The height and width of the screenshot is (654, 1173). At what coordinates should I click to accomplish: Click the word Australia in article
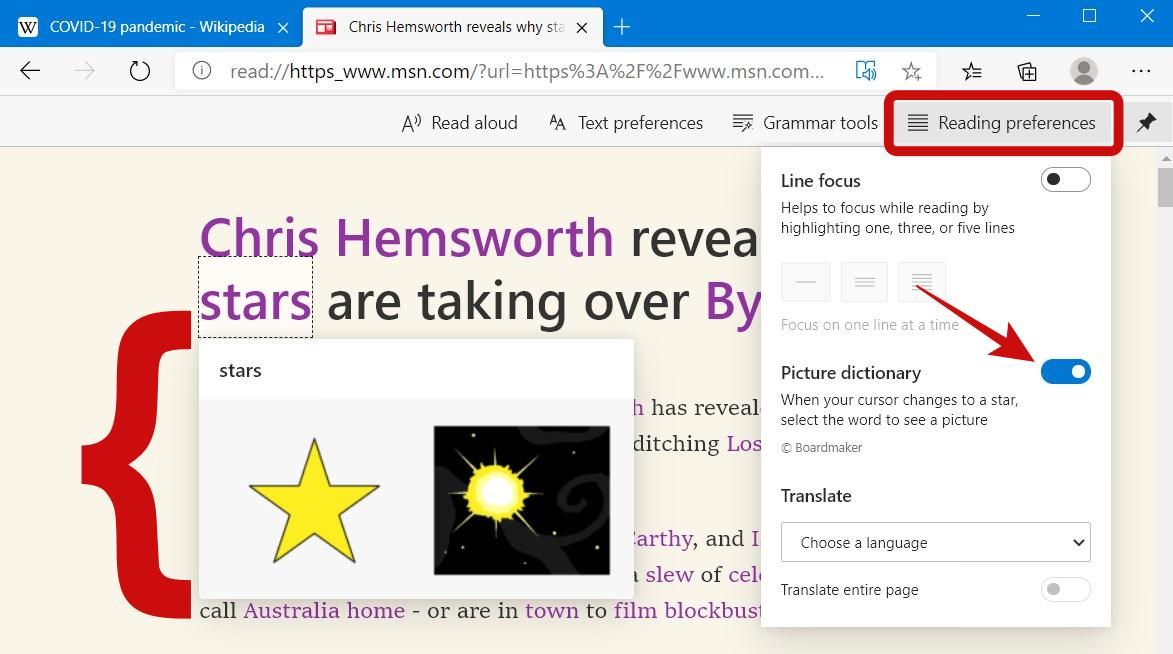point(292,611)
